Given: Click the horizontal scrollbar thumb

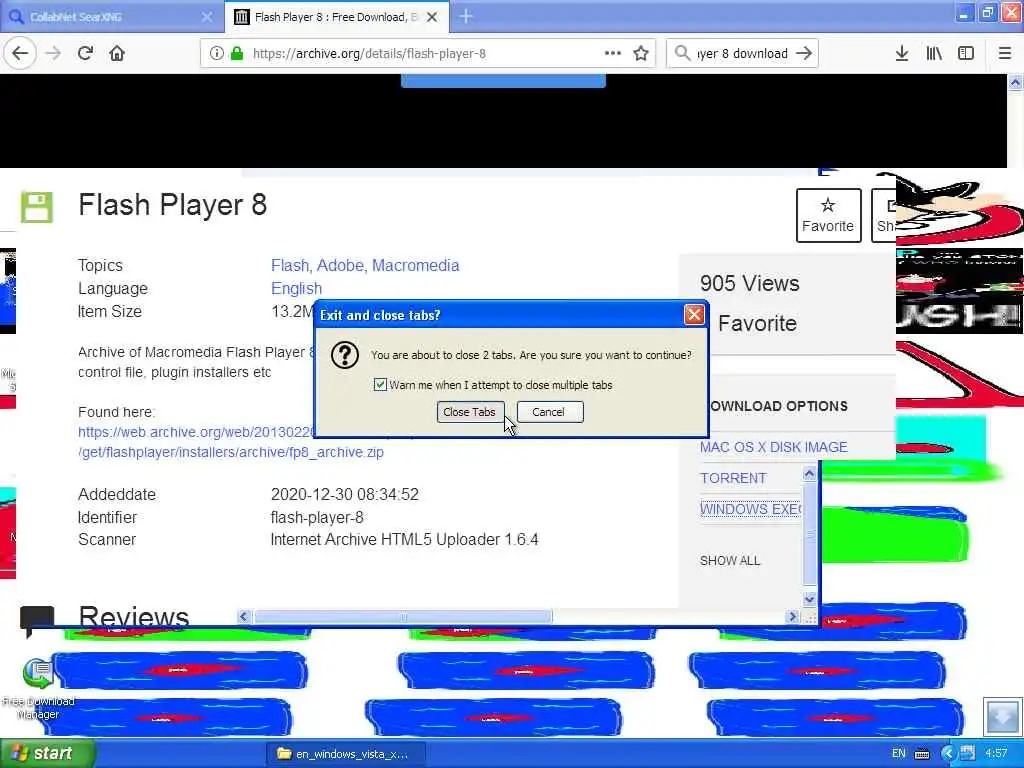Looking at the screenshot, I should [x=403, y=616].
